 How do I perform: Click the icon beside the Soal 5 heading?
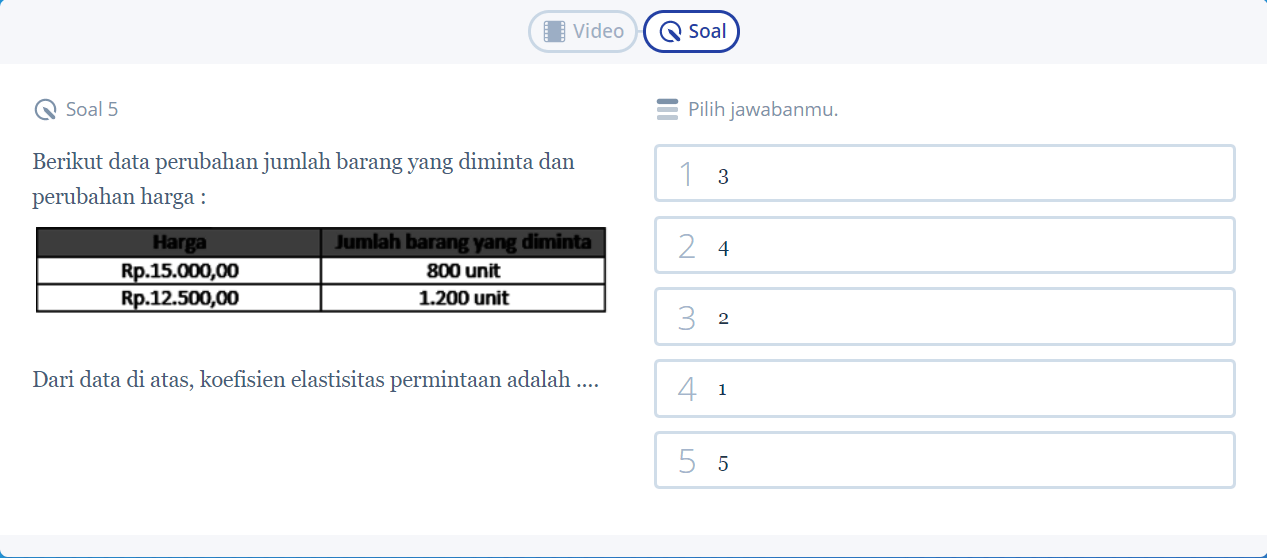tap(45, 110)
